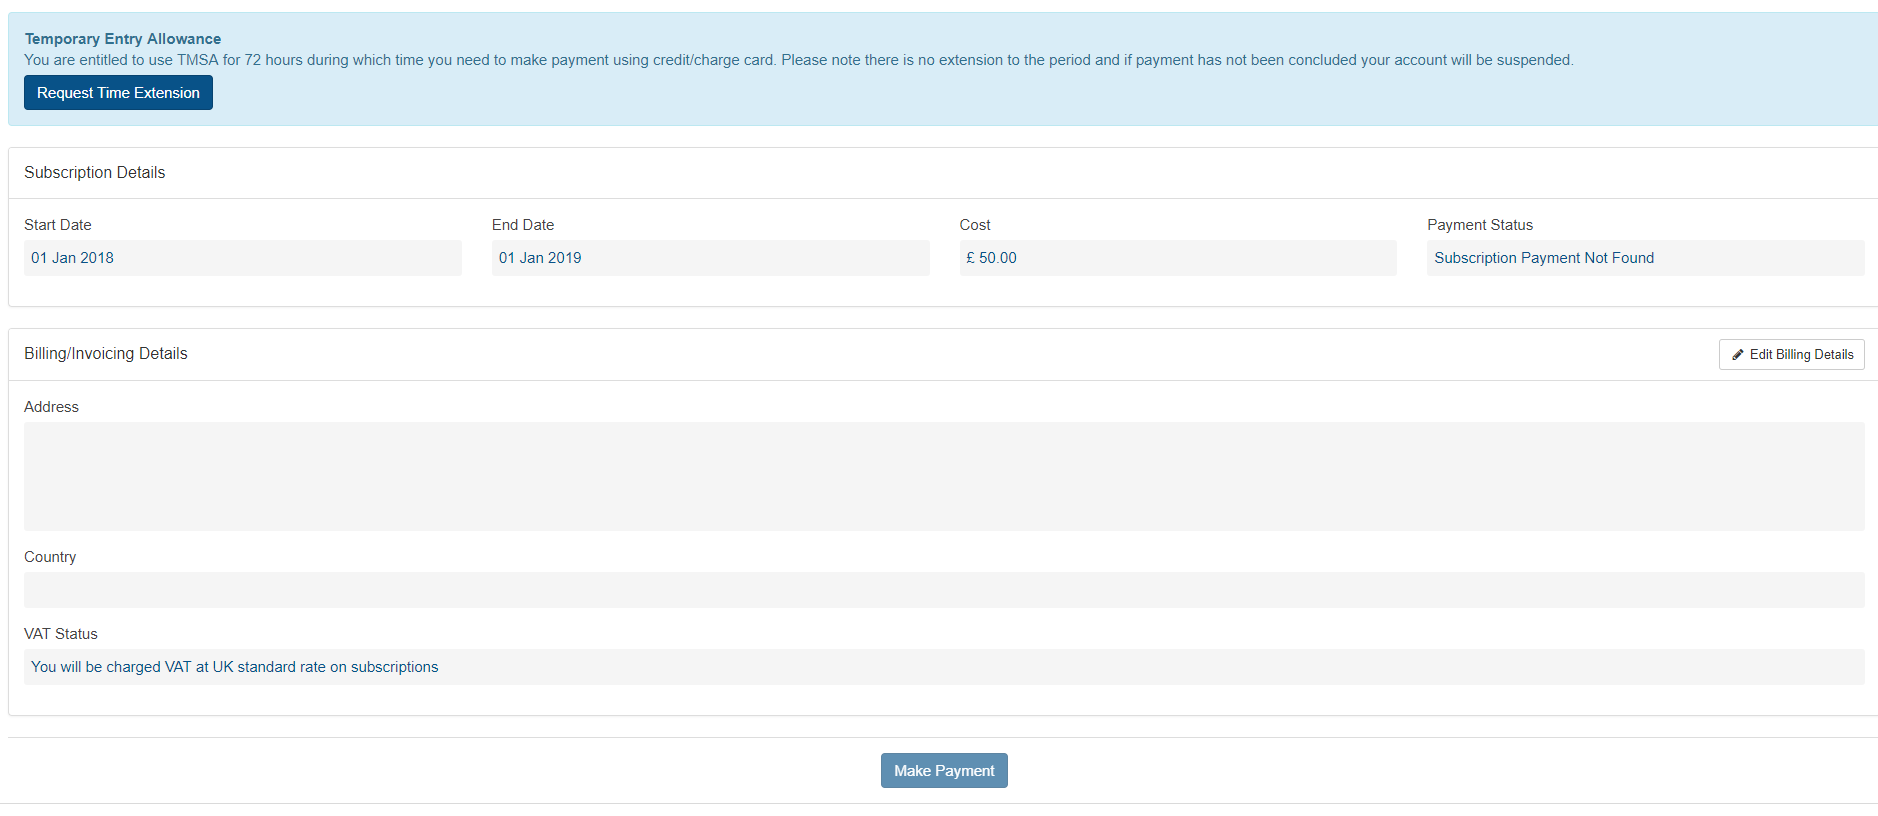Click the 'Cost' label
Viewport: 1878px width, 816px height.
(x=975, y=225)
